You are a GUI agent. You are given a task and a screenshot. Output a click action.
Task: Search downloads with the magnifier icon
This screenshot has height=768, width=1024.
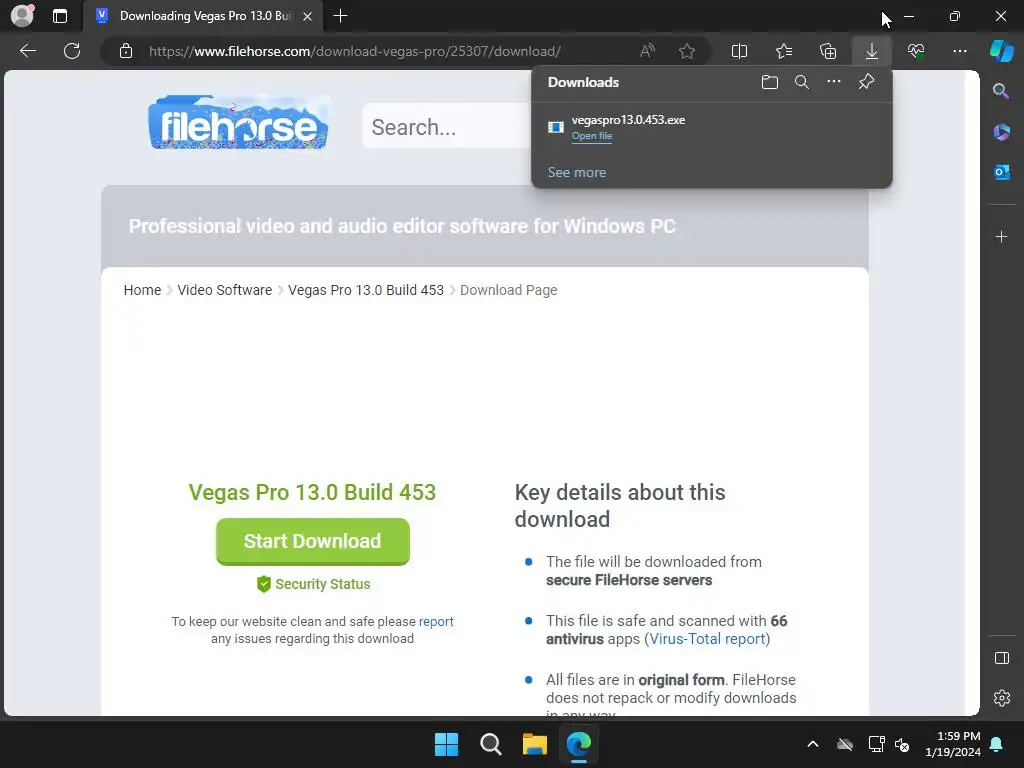(x=802, y=82)
